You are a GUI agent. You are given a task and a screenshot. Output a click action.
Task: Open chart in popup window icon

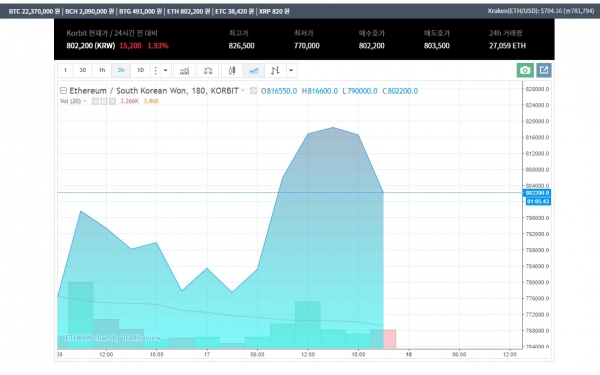coord(544,70)
